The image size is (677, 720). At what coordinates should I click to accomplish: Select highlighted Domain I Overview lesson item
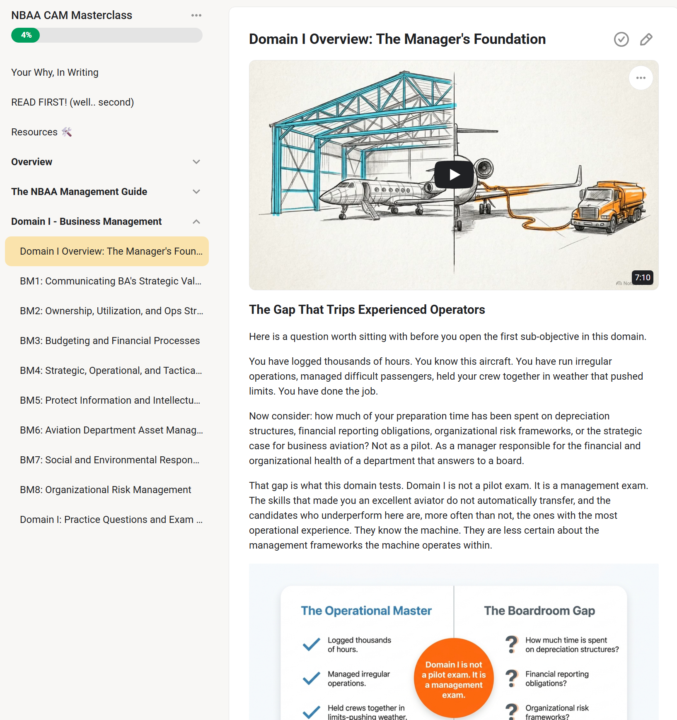[107, 251]
